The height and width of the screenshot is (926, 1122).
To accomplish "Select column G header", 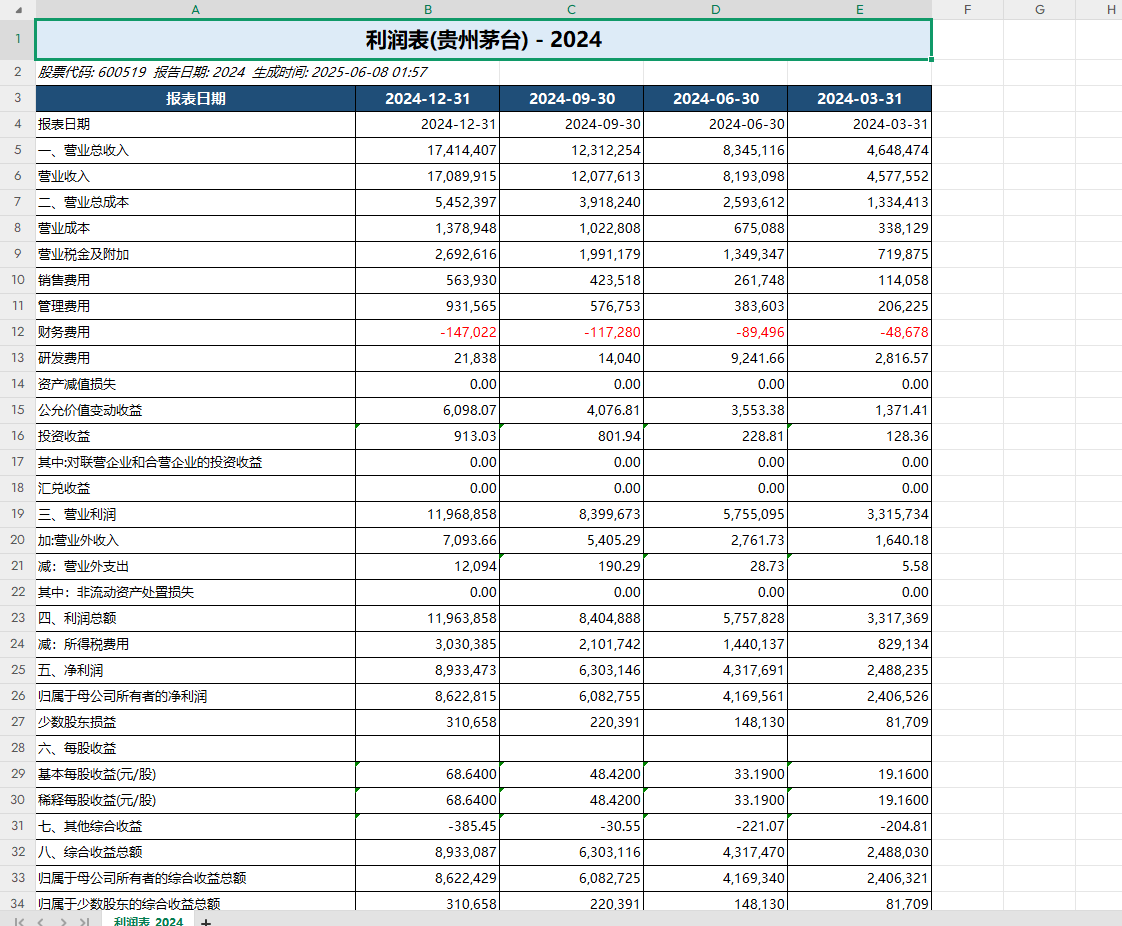I will 1040,9.
